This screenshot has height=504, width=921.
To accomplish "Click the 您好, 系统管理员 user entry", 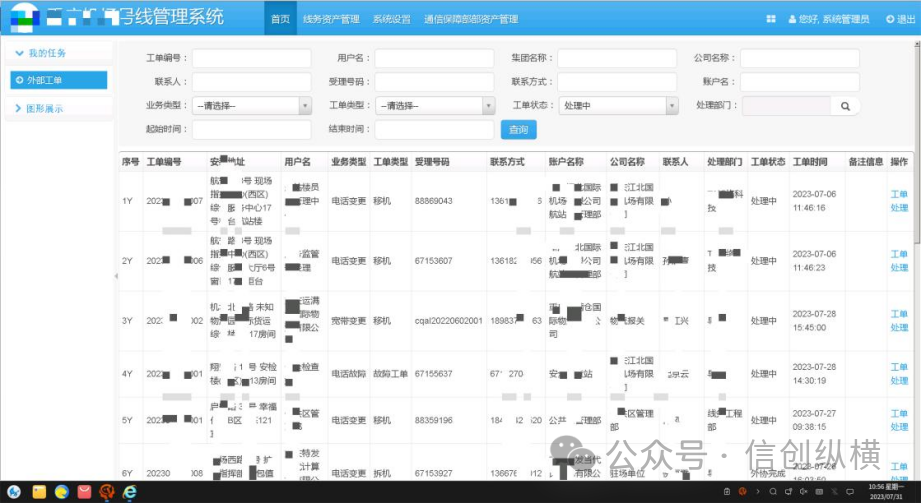I will 829,19.
